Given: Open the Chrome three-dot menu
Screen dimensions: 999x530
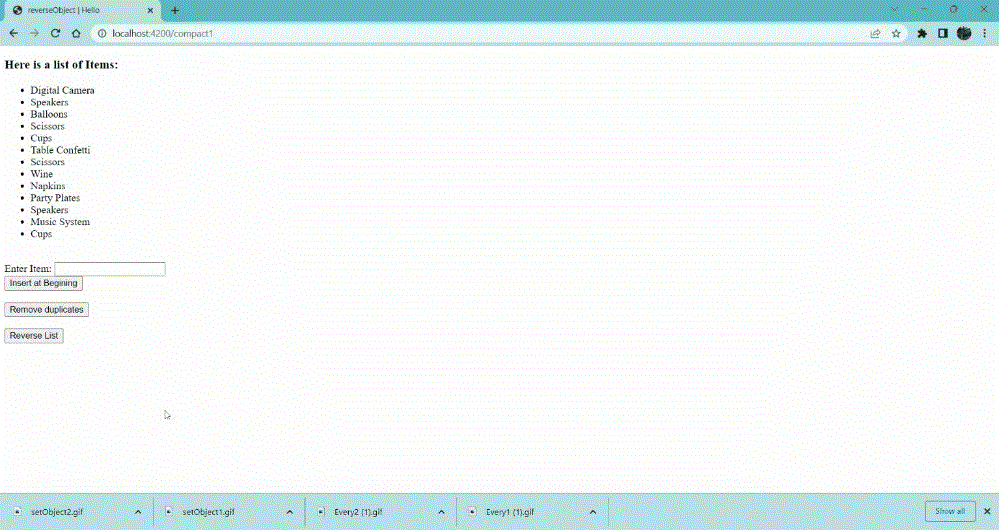Looking at the screenshot, I should (x=985, y=33).
